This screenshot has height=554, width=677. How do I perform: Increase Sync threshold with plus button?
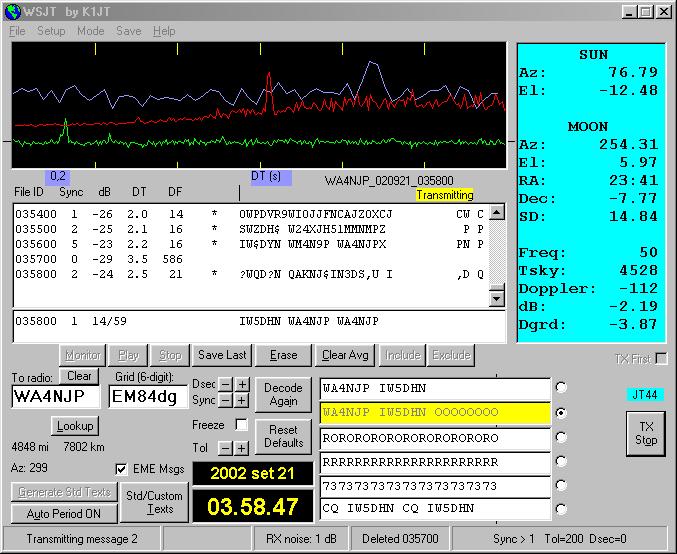[242, 400]
